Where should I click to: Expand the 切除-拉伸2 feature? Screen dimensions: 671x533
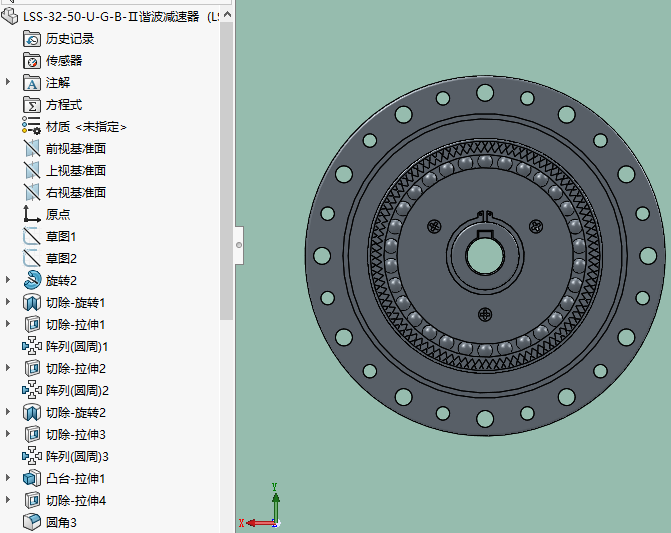8,367
